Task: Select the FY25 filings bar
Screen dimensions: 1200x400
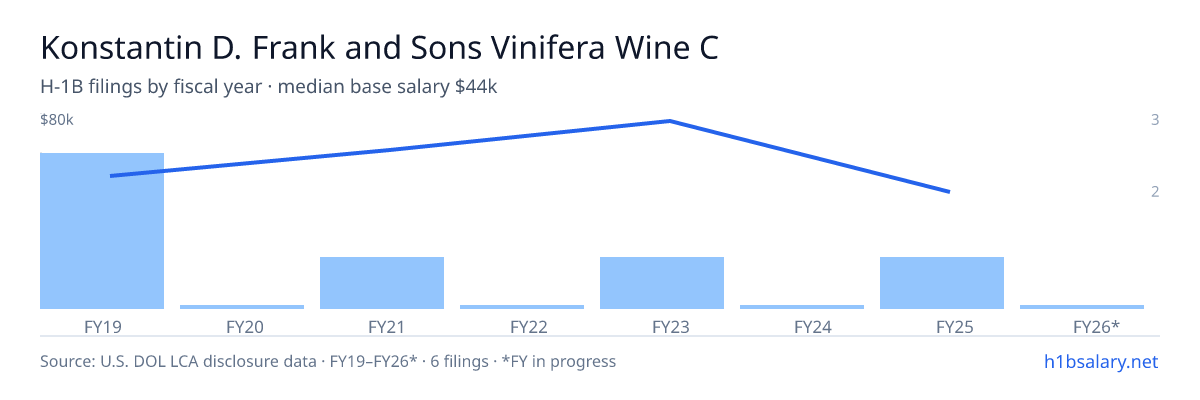Action: pyautogui.click(x=942, y=283)
